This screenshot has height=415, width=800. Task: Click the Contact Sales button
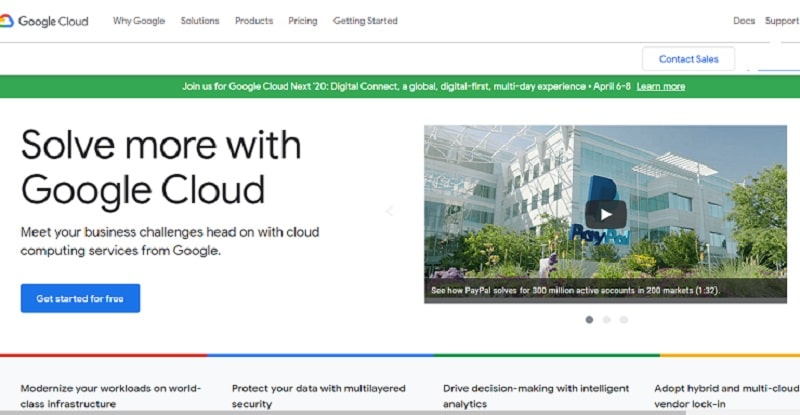(688, 59)
